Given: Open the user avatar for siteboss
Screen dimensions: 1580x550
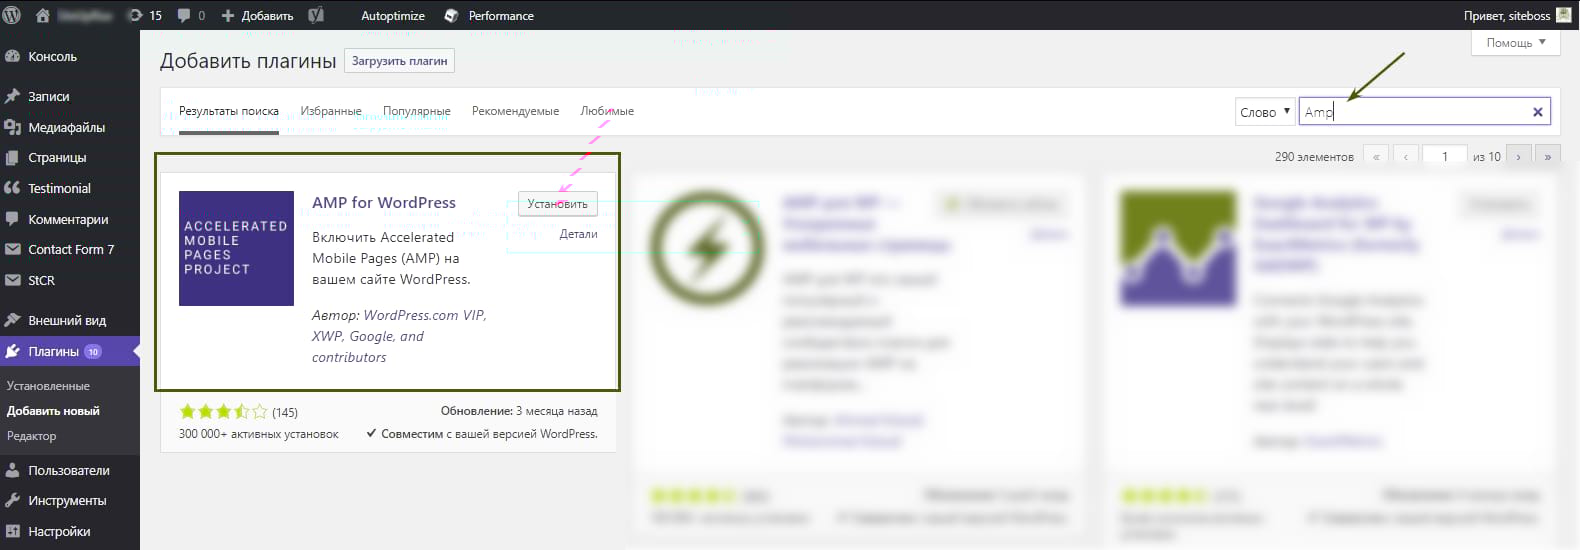Looking at the screenshot, I should click(1564, 15).
